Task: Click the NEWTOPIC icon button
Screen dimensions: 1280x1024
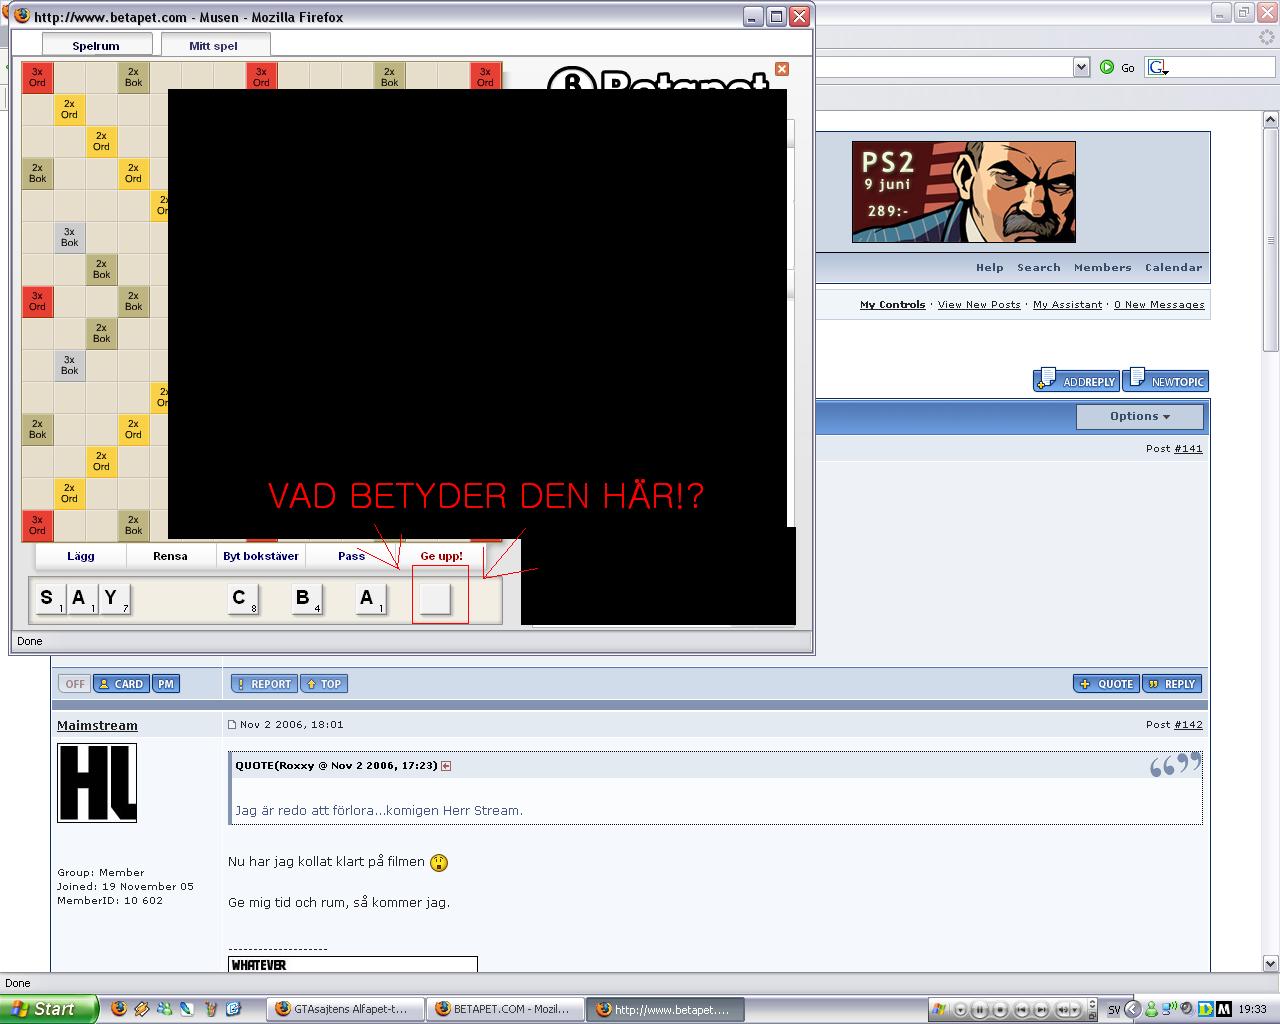Action: point(1166,380)
